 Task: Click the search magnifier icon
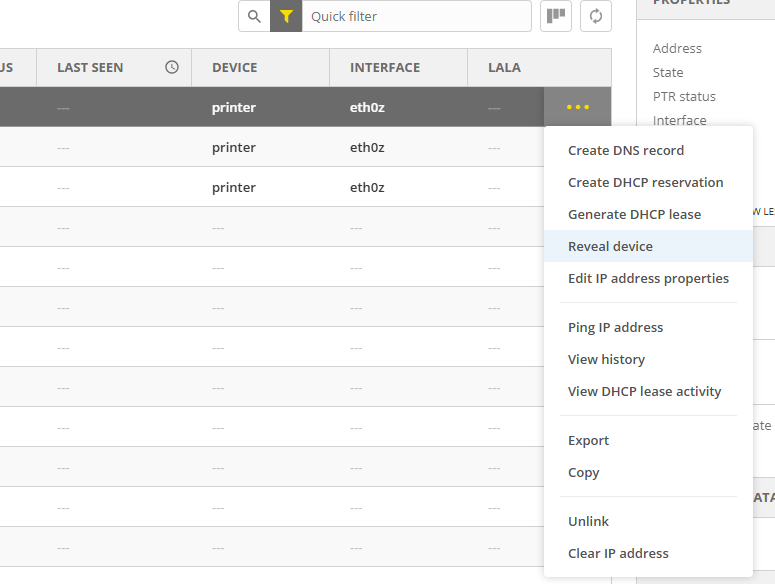click(x=254, y=16)
